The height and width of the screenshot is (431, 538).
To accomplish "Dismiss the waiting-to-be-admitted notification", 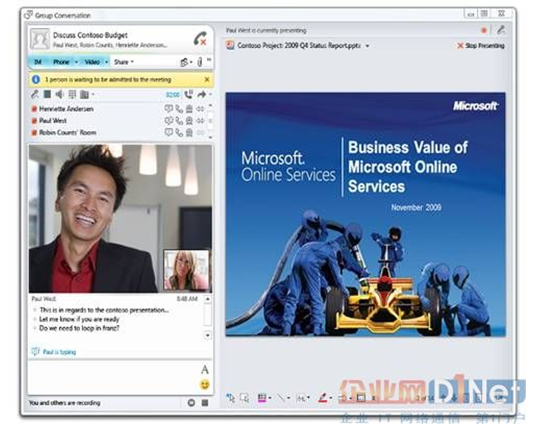I will 207,80.
